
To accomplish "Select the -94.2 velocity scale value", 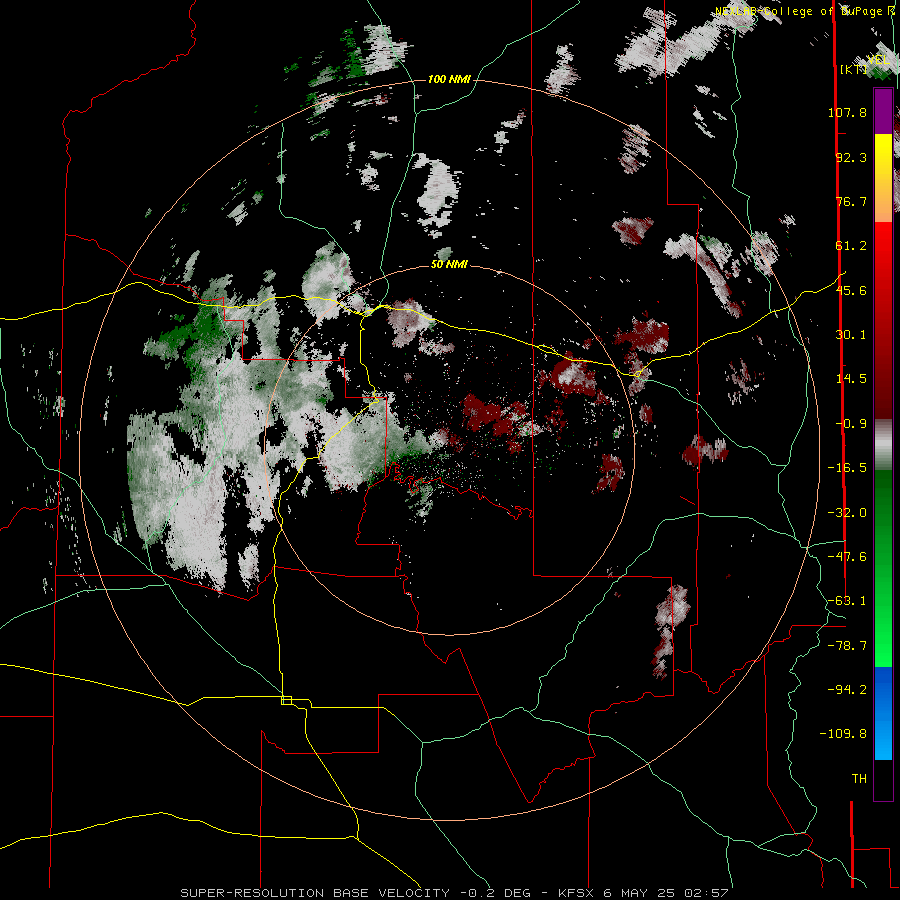I will tap(847, 689).
